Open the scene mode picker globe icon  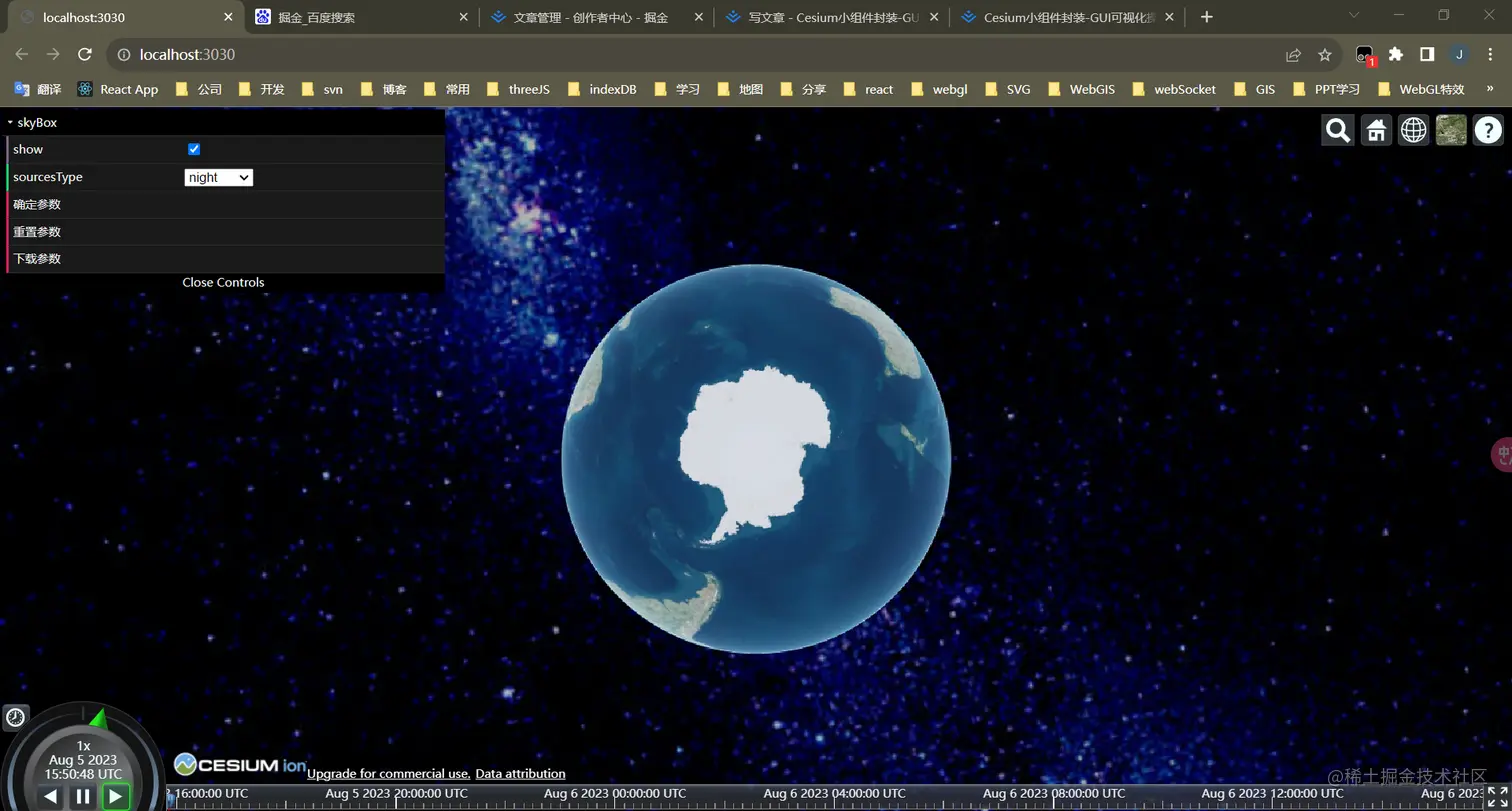click(x=1413, y=130)
